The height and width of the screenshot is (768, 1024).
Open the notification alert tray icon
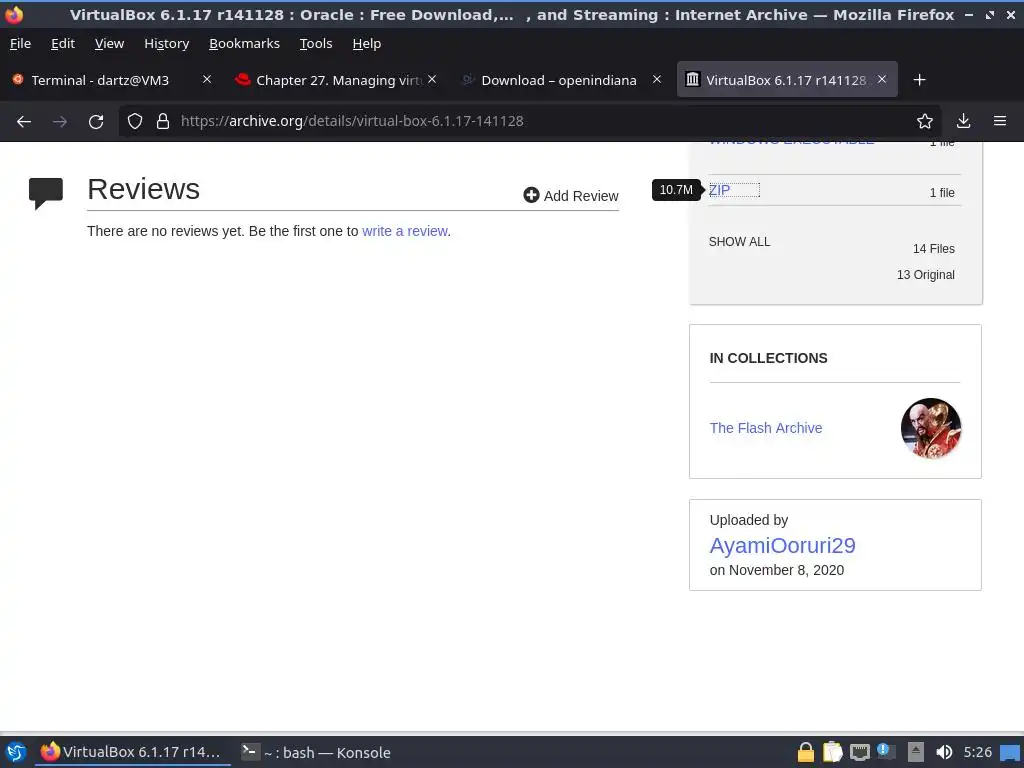coord(886,751)
